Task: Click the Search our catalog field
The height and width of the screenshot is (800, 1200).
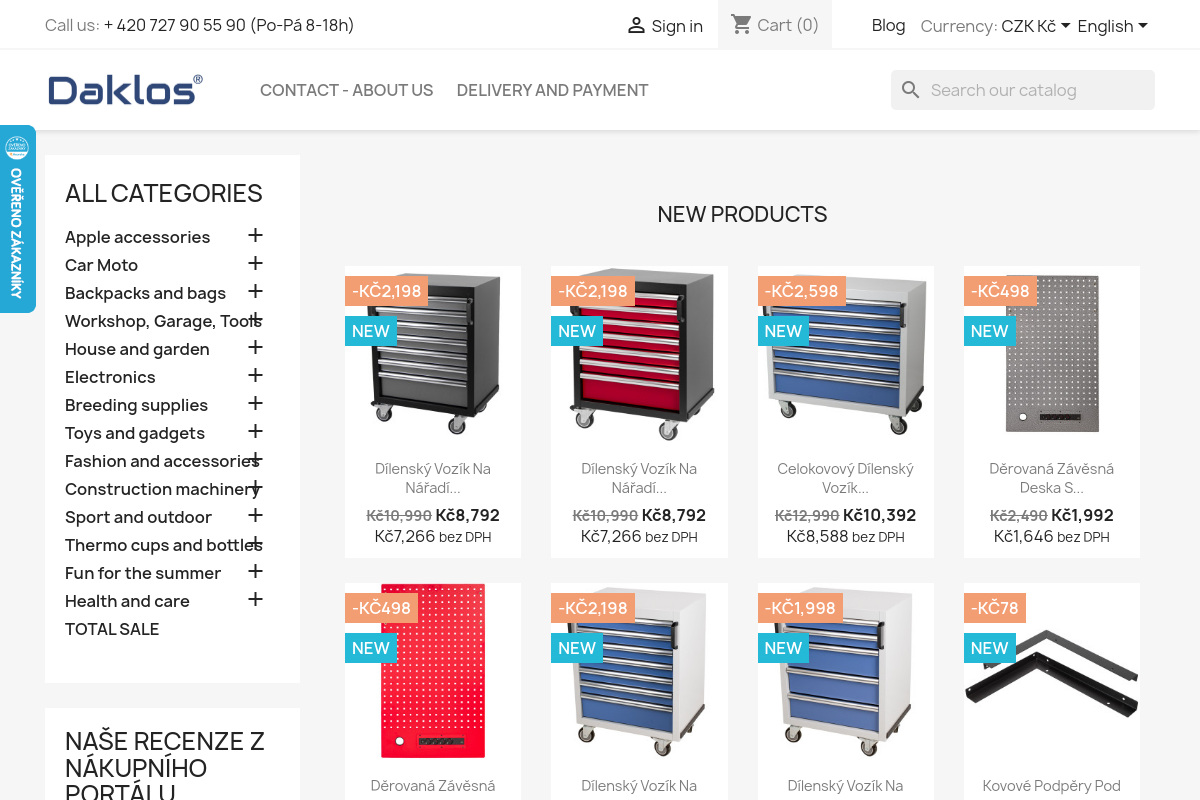Action: pyautogui.click(x=1023, y=90)
